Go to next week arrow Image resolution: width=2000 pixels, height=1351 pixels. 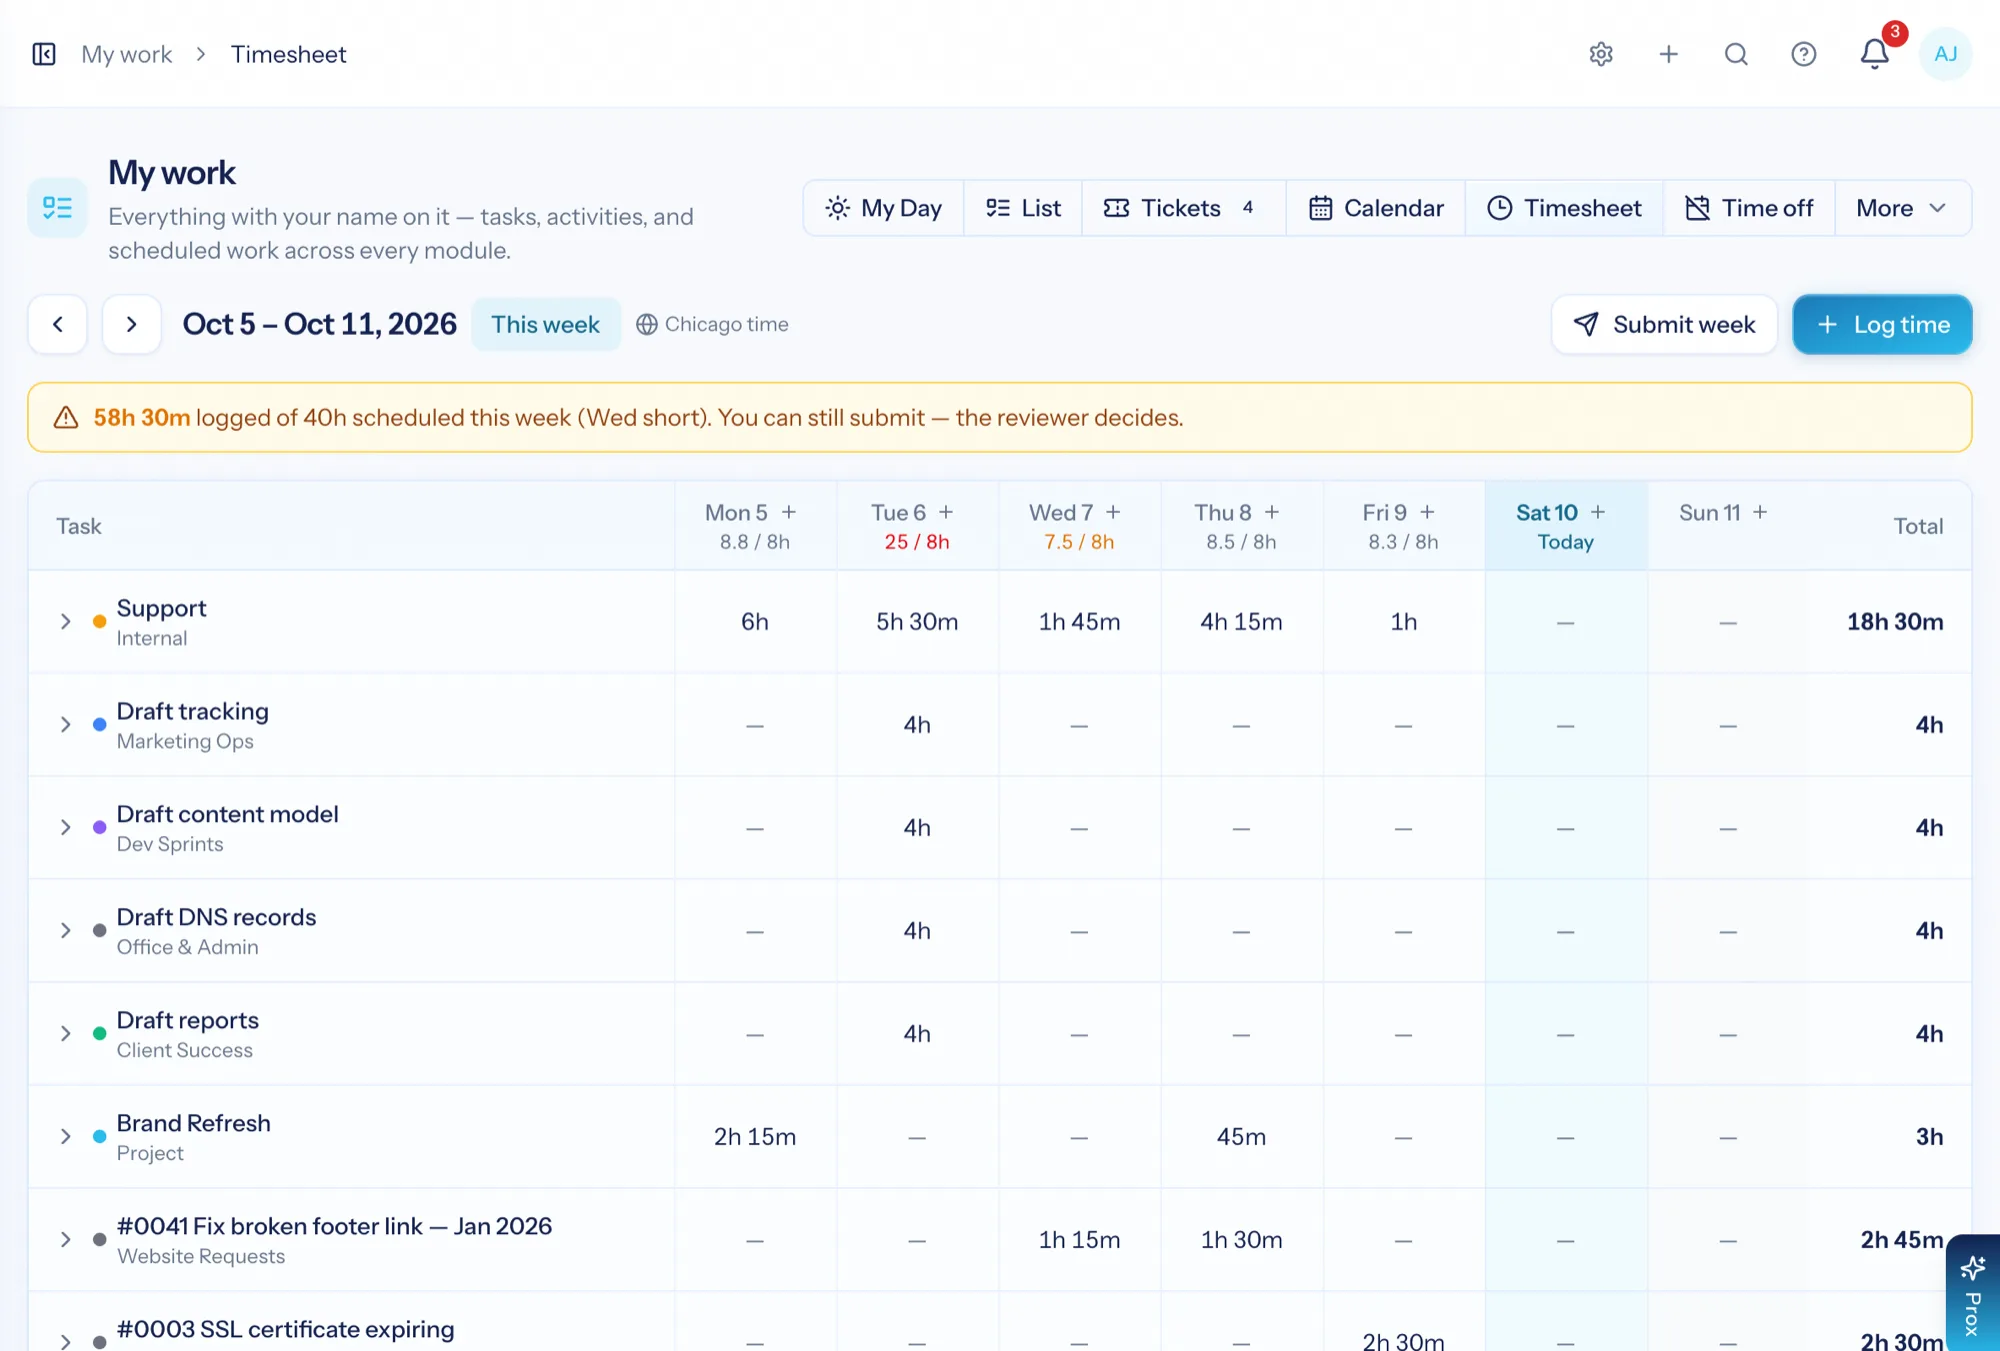pyautogui.click(x=131, y=324)
